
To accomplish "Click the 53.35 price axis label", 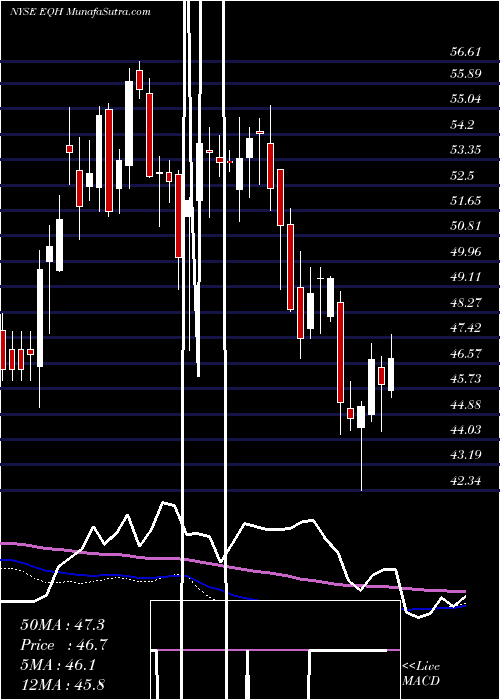I will click(466, 150).
